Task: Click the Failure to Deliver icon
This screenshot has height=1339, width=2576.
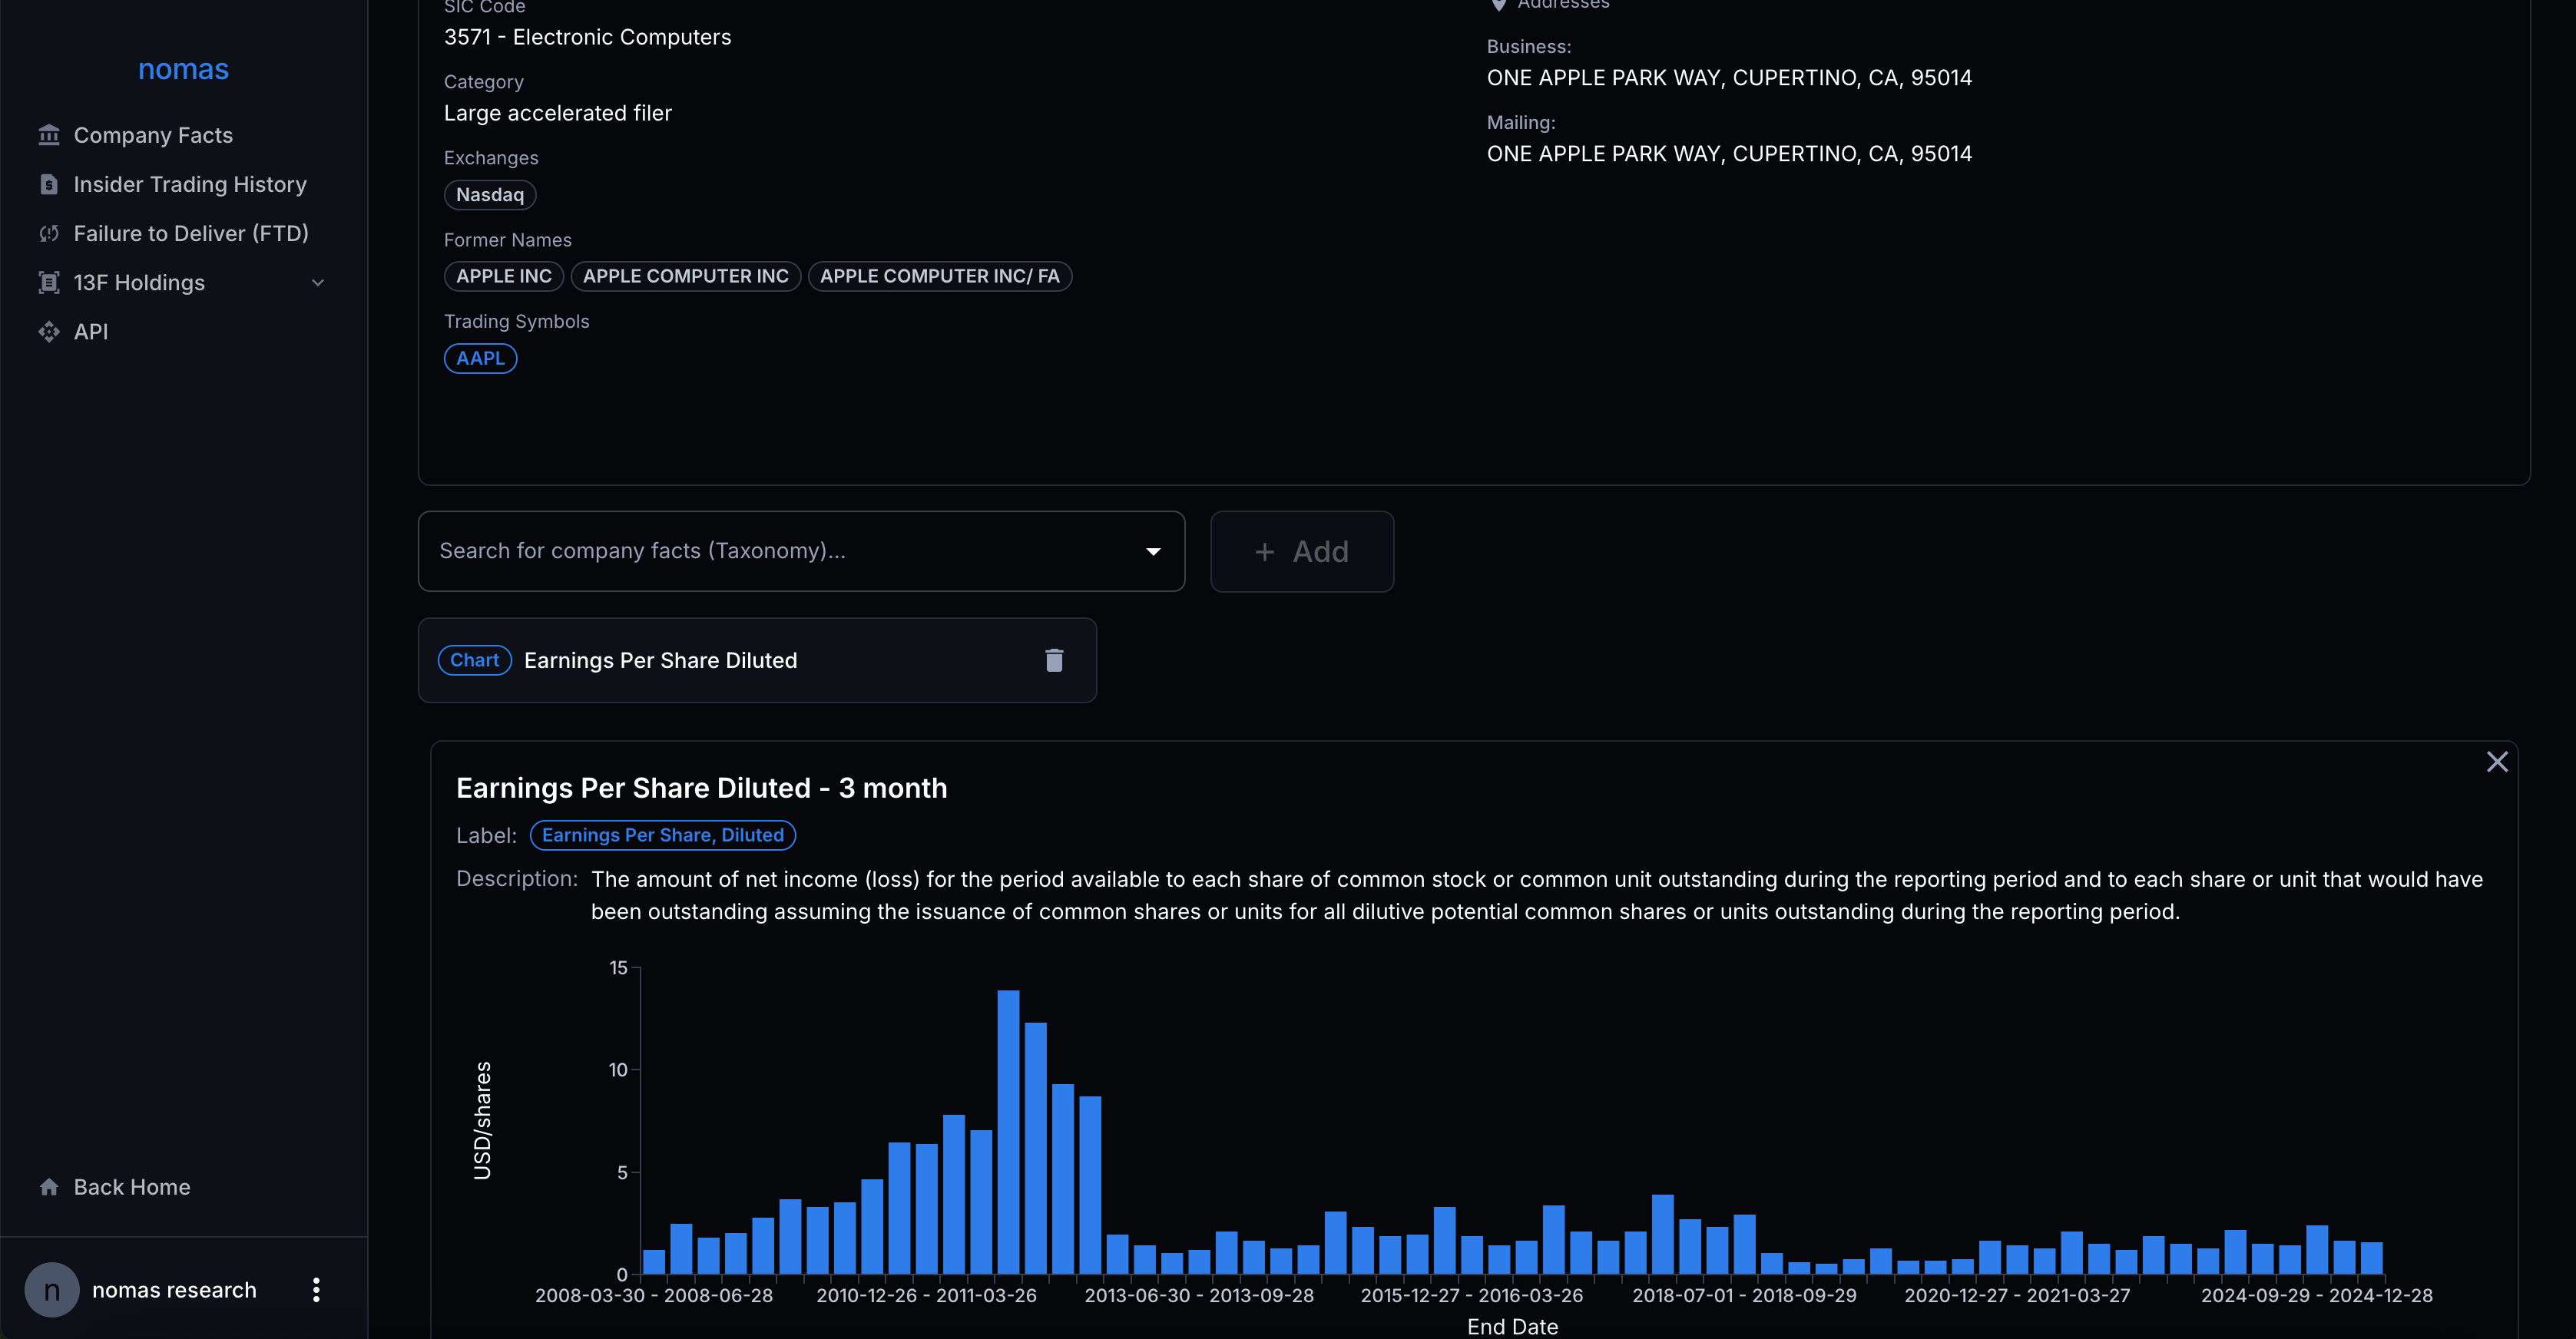Action: tap(49, 233)
